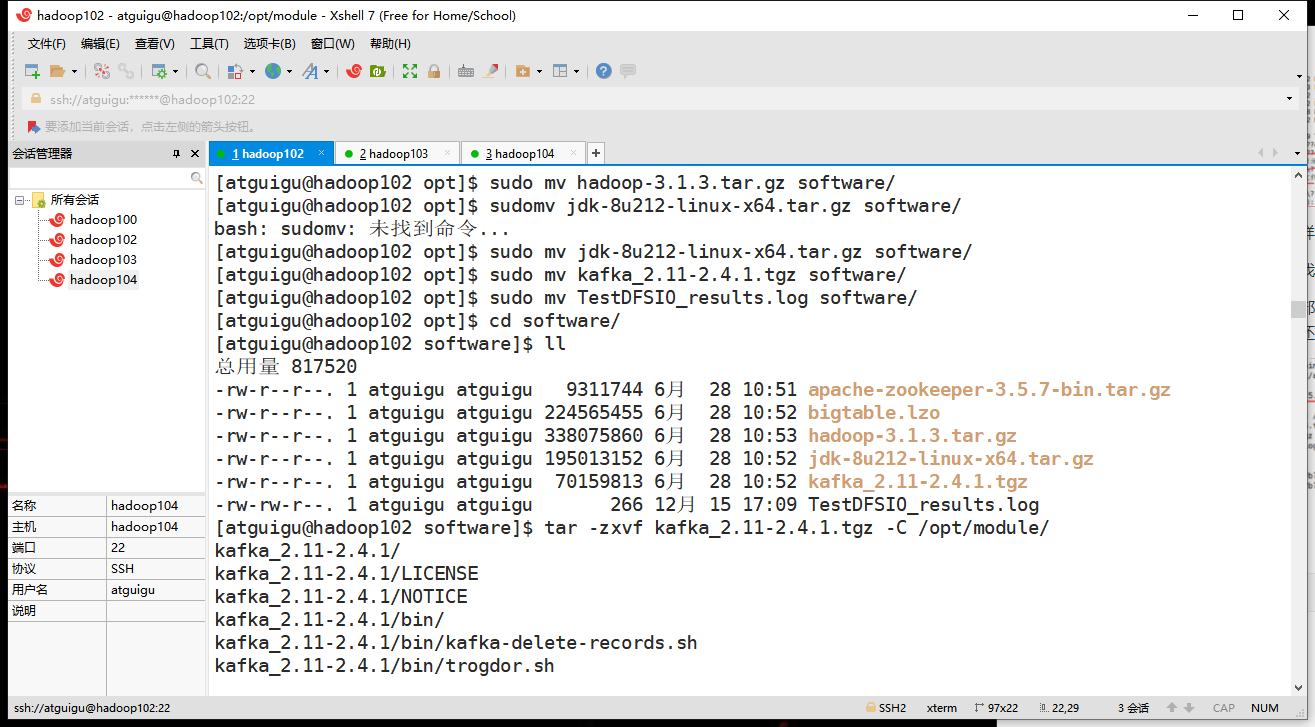
Task: Click the red Disconnect icon
Action: point(101,71)
